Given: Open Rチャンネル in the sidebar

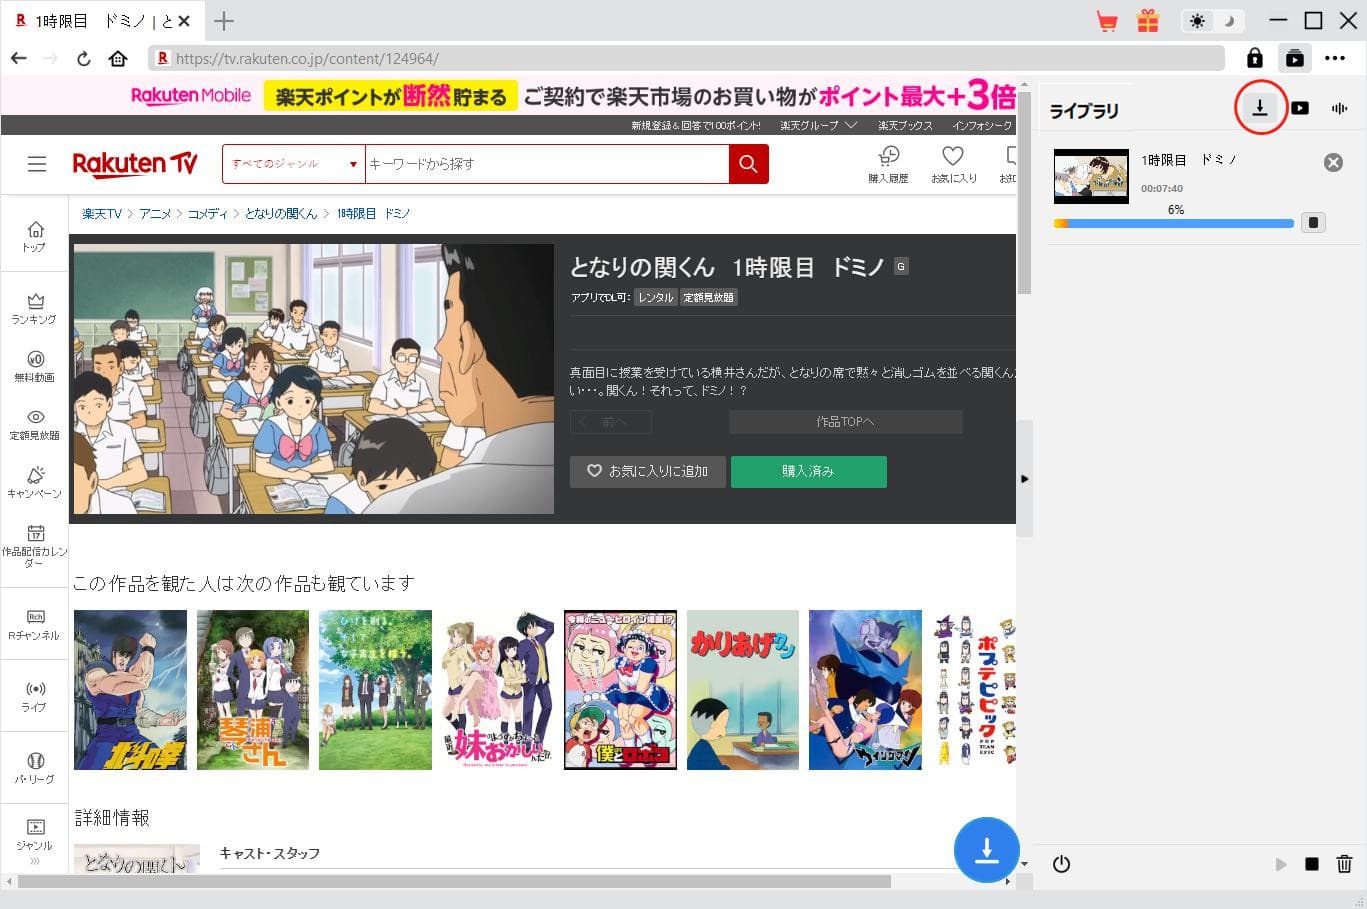Looking at the screenshot, I should [x=35, y=625].
